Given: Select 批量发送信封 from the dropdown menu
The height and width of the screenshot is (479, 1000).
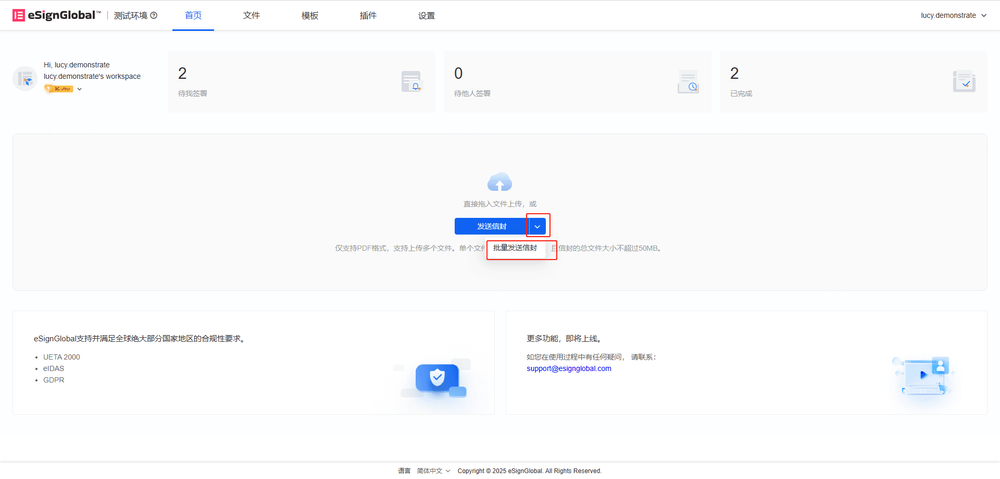Looking at the screenshot, I should (516, 248).
